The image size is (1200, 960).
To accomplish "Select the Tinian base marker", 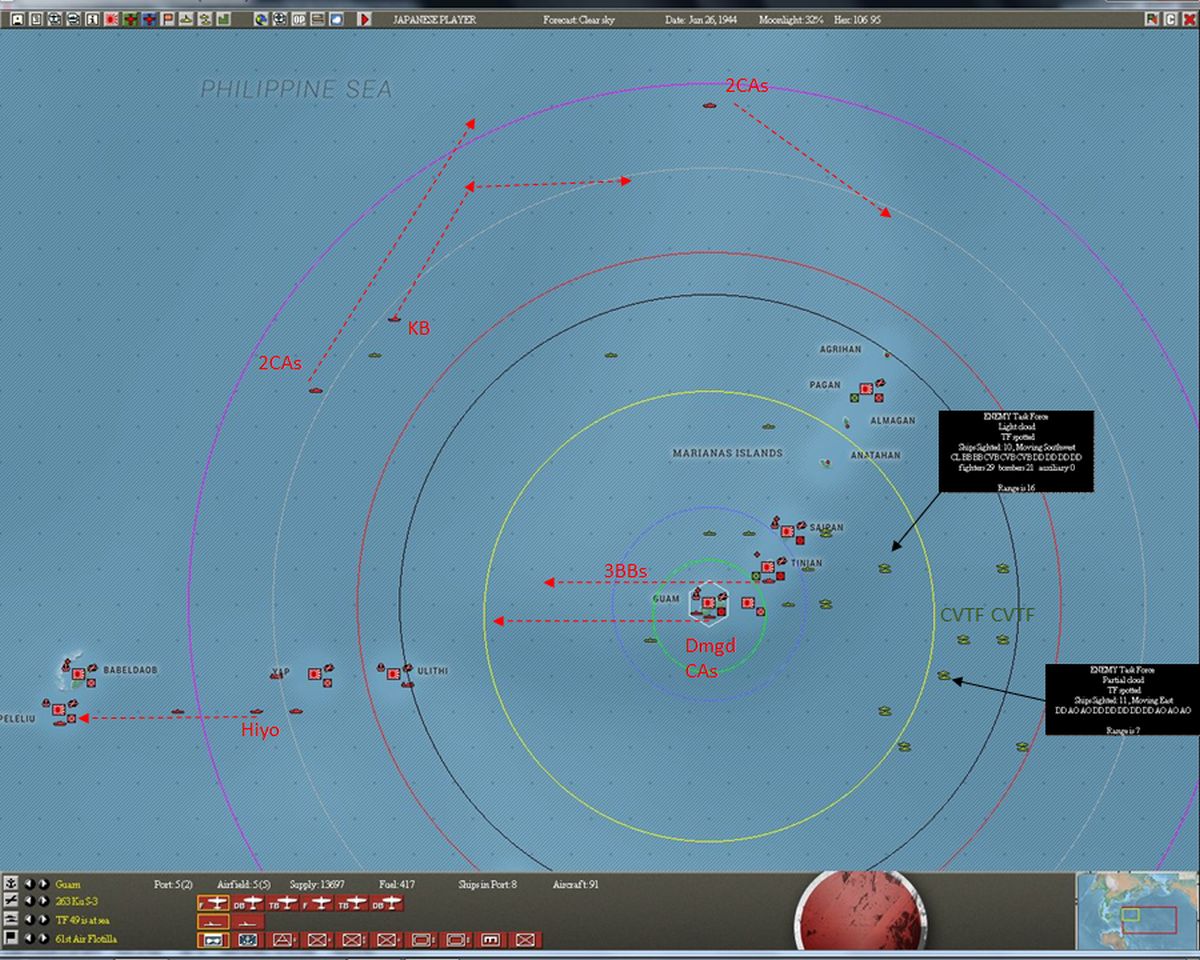I will [x=768, y=567].
